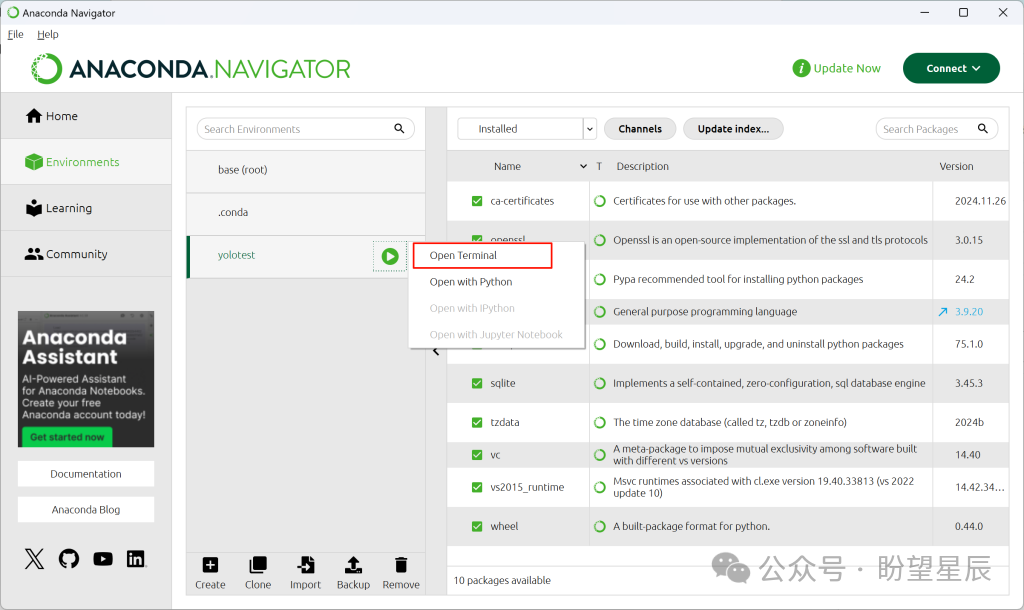Uncheck the ca-certificates package checkbox
This screenshot has height=610, width=1024.
(x=477, y=201)
